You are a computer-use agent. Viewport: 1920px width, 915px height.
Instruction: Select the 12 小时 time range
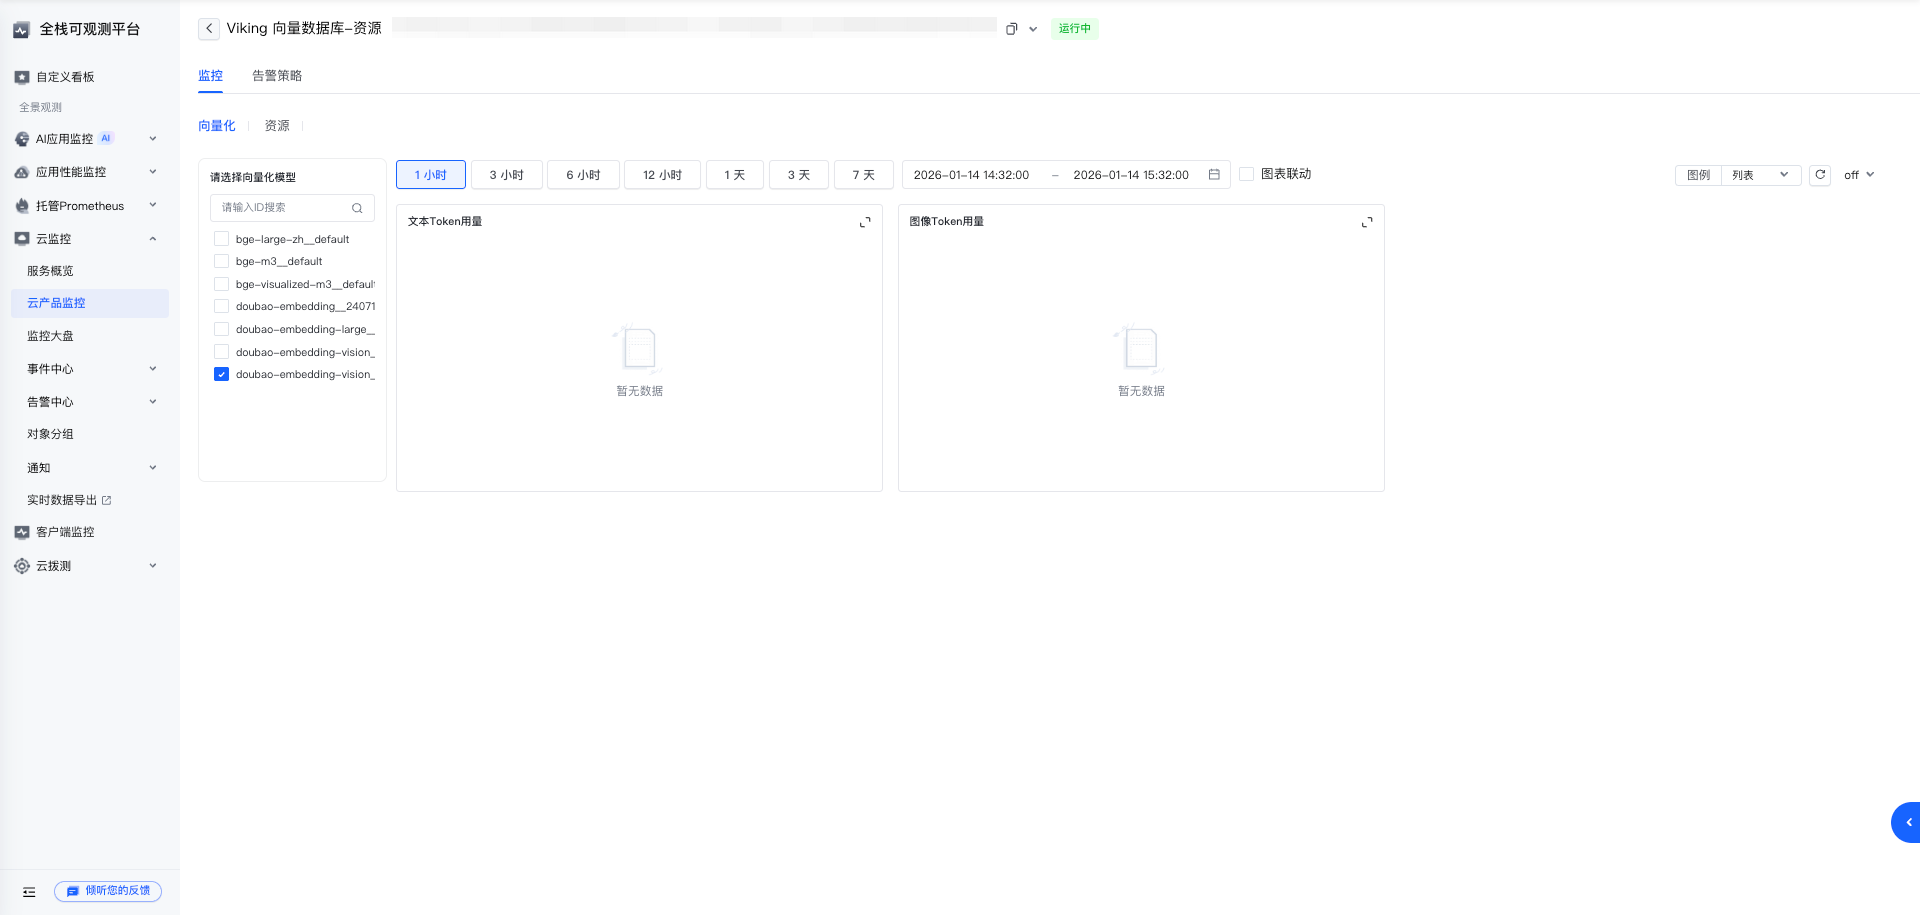tap(662, 175)
